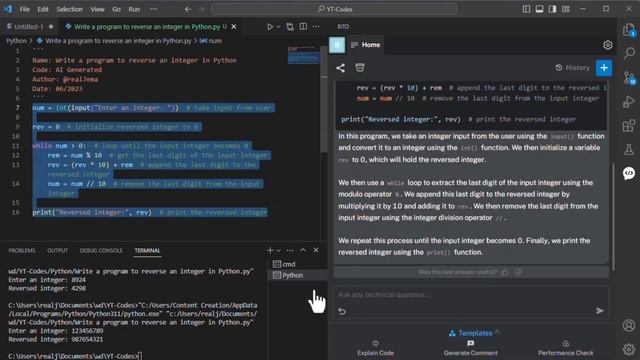This screenshot has height=360, width=640.
Task: Close the reverse integer Python.py tab
Action: [234, 27]
